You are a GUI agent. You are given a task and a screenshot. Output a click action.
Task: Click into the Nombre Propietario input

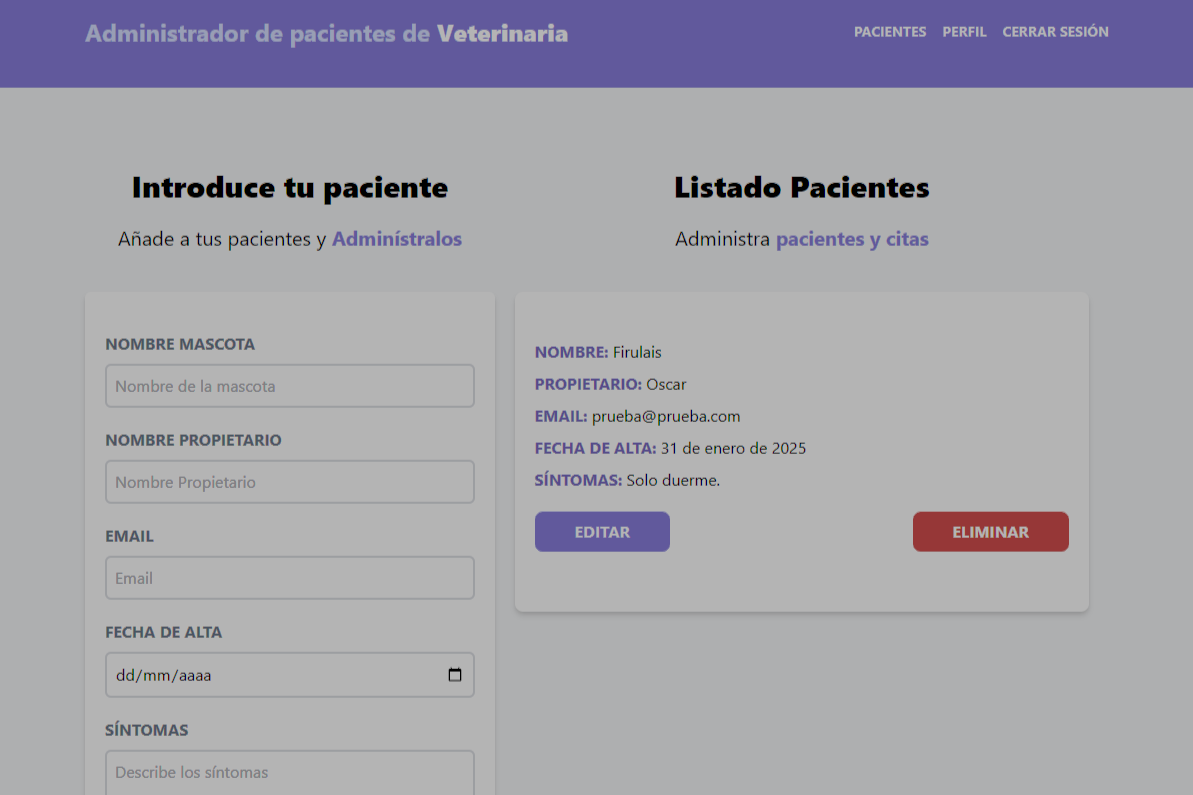pyautogui.click(x=289, y=482)
